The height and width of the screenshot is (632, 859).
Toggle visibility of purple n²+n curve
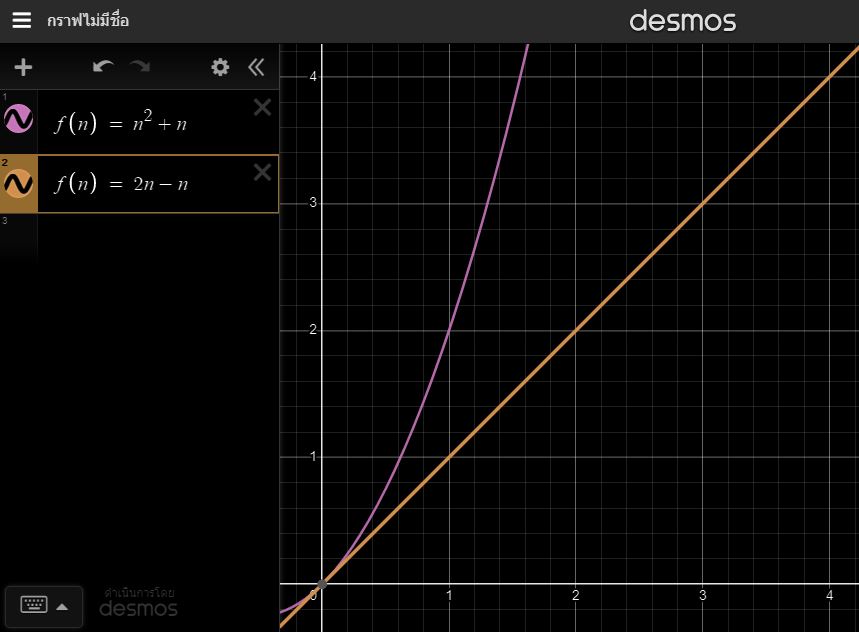[x=19, y=120]
